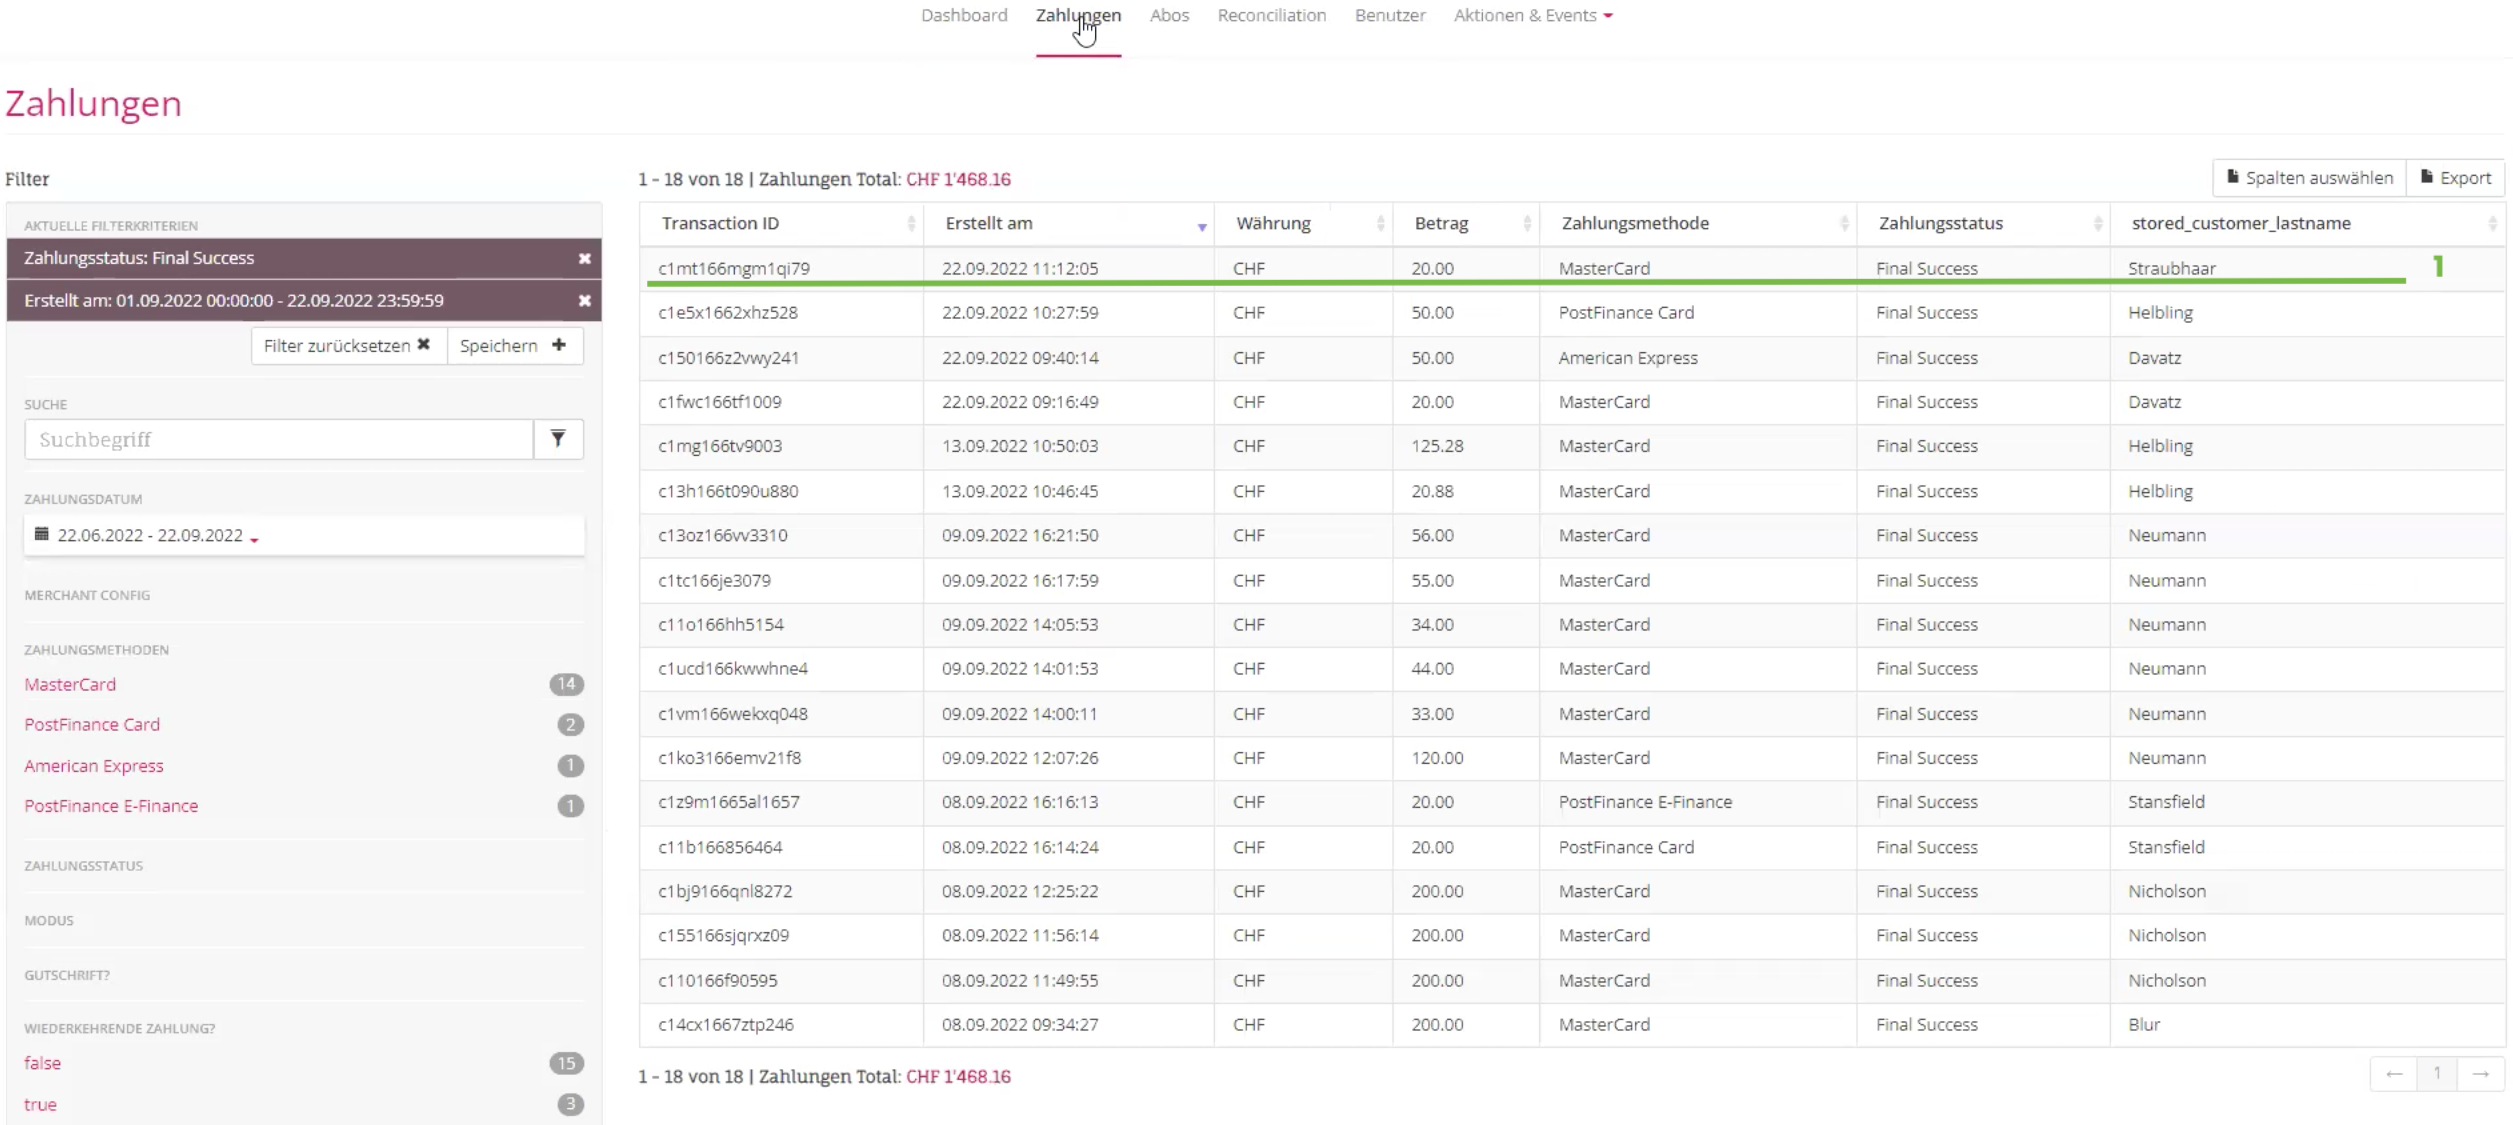Image resolution: width=2513 pixels, height=1125 pixels.
Task: Sort by Zahlungsstatus column arrows
Action: click(x=2097, y=224)
